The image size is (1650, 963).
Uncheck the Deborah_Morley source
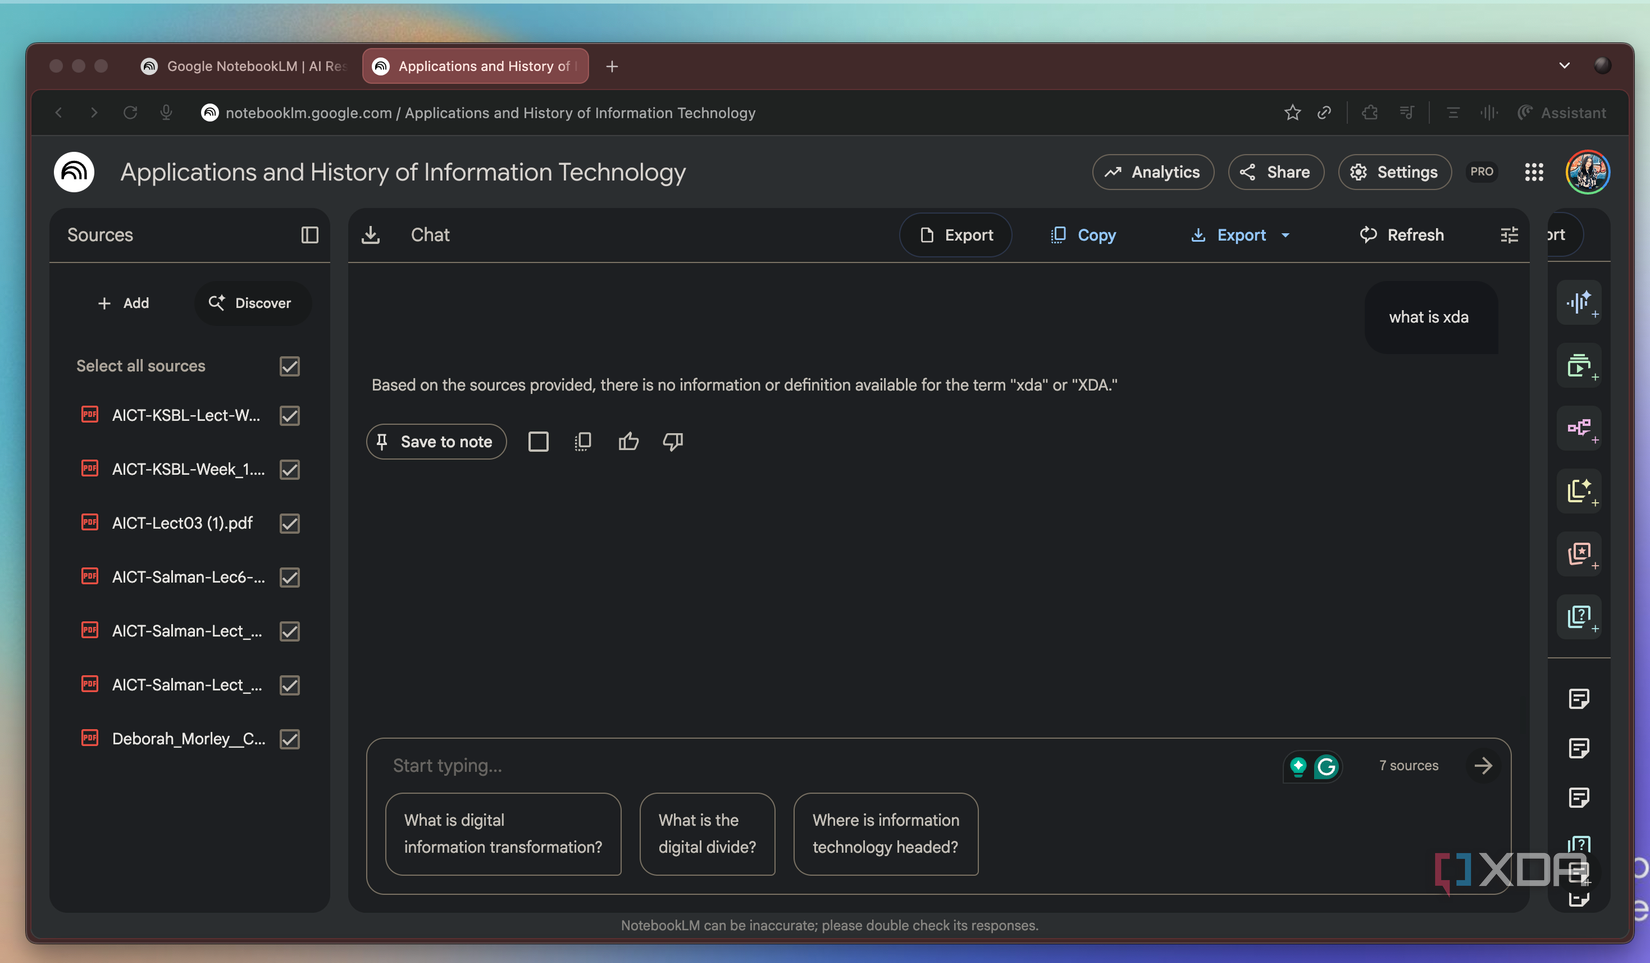tap(289, 739)
